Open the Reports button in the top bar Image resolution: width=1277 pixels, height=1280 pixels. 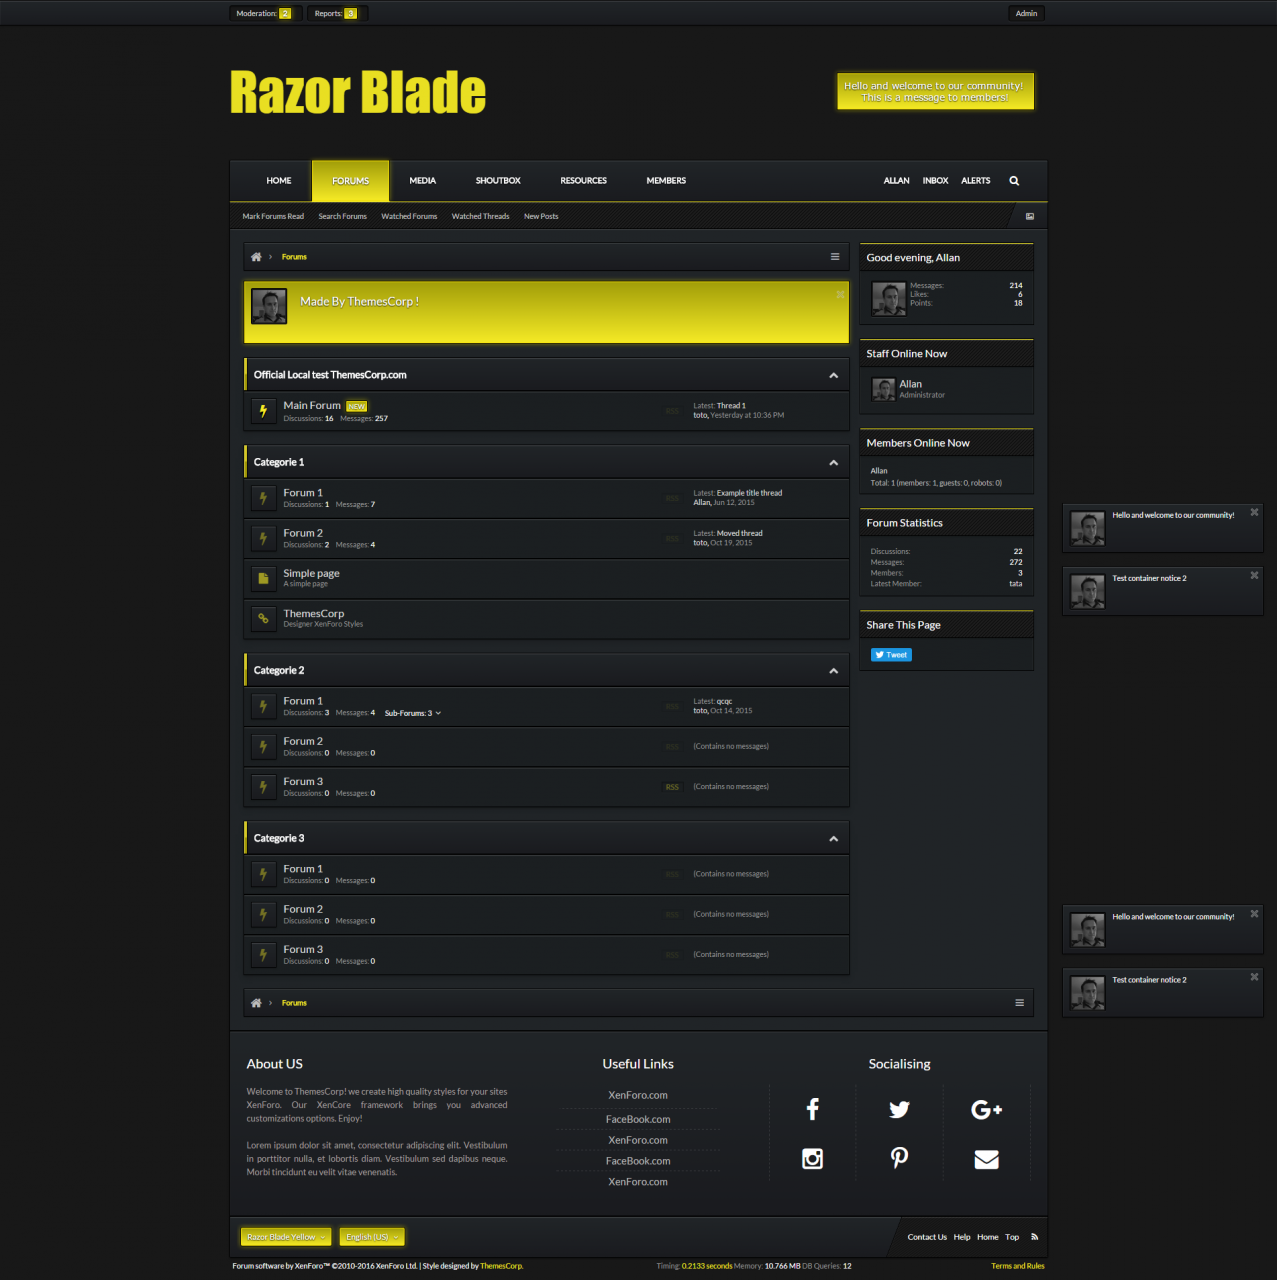point(335,13)
